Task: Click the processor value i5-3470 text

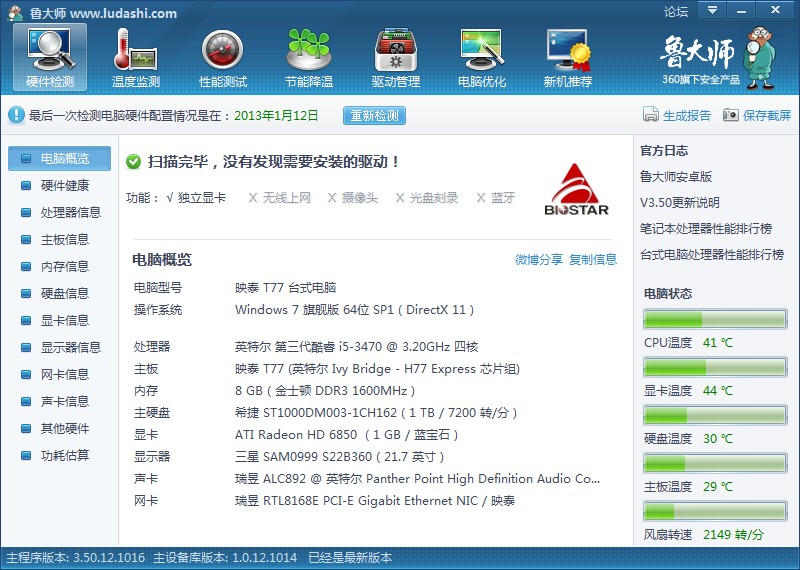Action: point(357,347)
